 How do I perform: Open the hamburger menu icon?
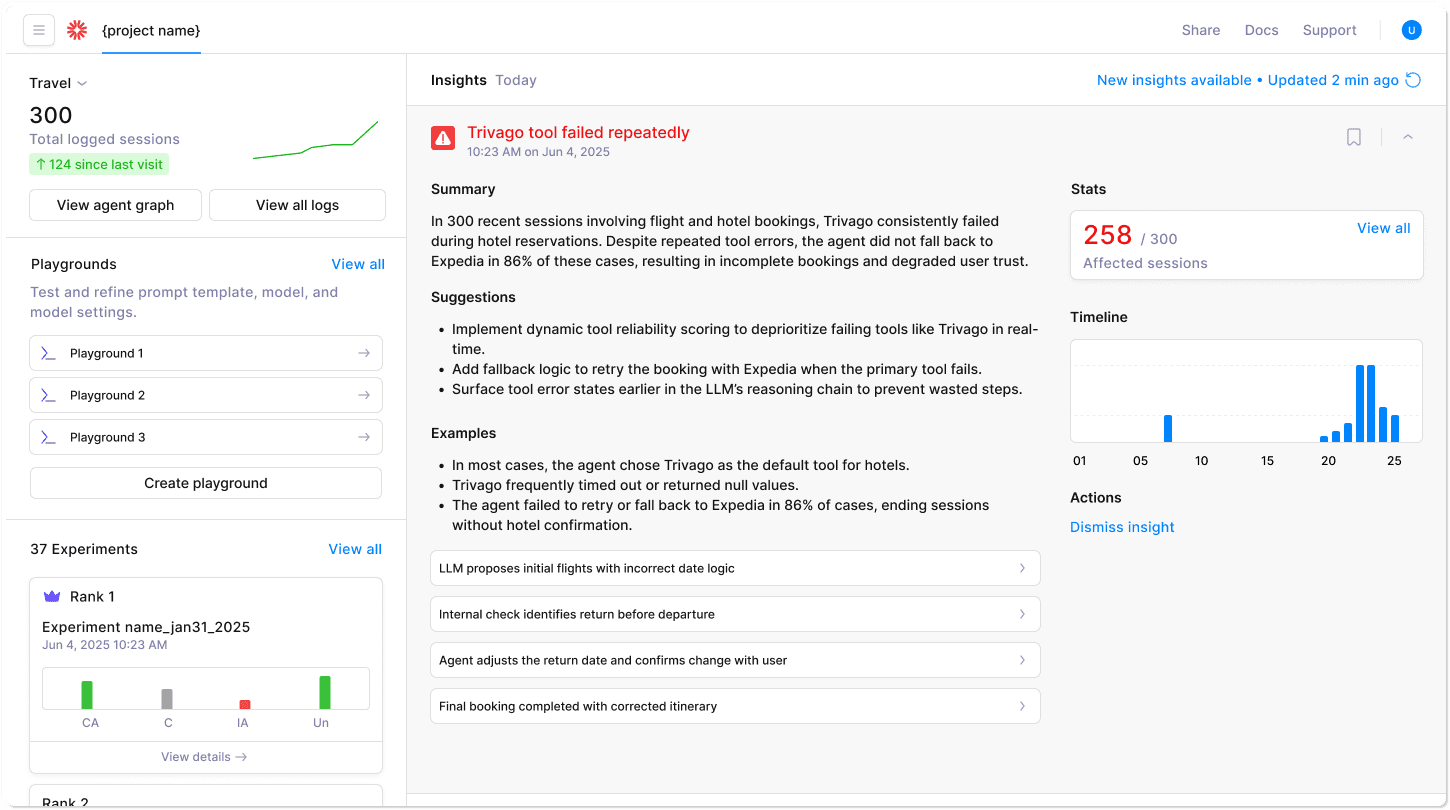click(x=39, y=30)
